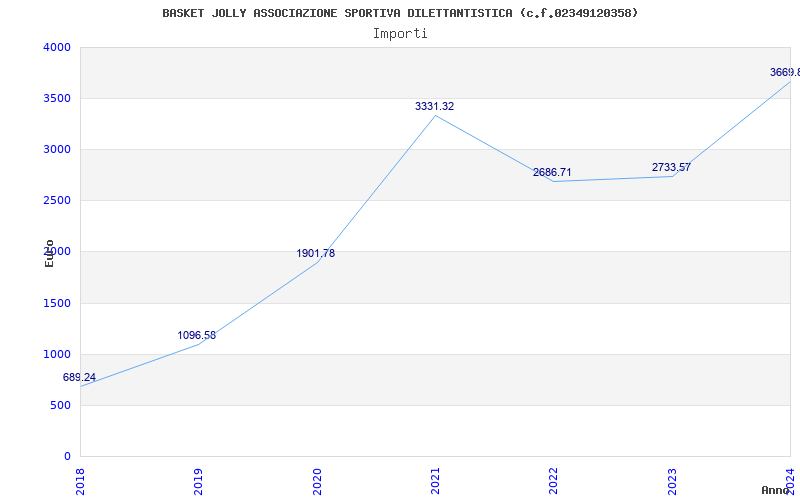Select the Euro y-axis title

pos(49,253)
